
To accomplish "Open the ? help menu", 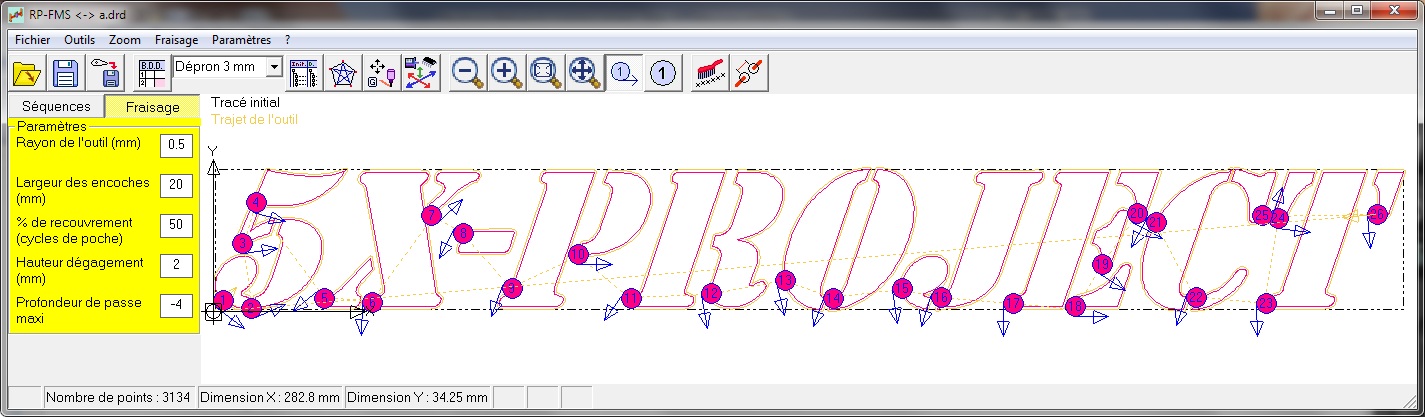I will tap(288, 40).
